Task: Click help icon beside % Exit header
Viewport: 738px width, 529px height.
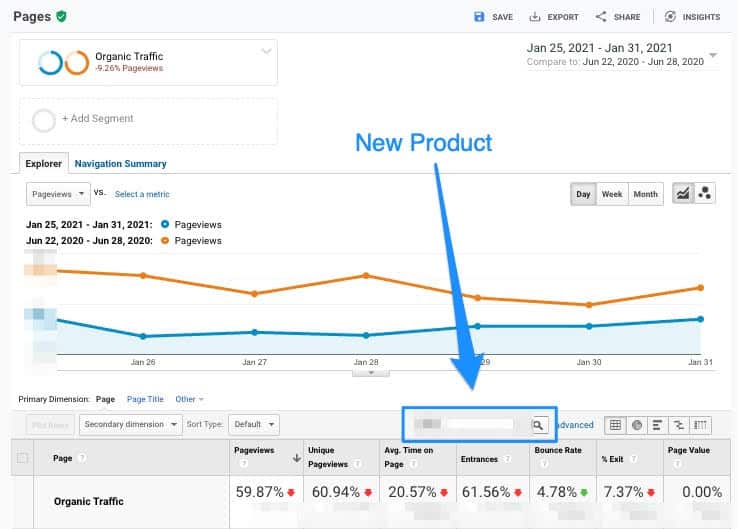Action: [634, 459]
